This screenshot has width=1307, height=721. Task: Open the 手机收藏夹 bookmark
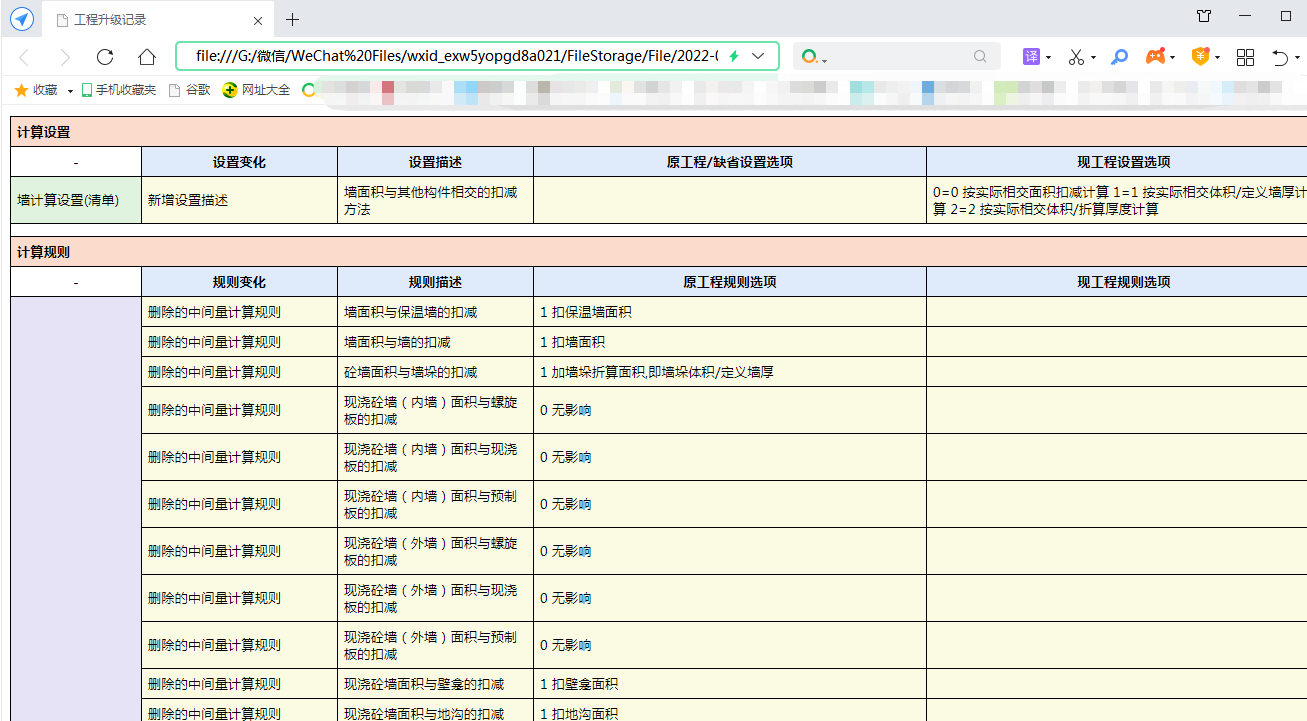pyautogui.click(x=119, y=90)
